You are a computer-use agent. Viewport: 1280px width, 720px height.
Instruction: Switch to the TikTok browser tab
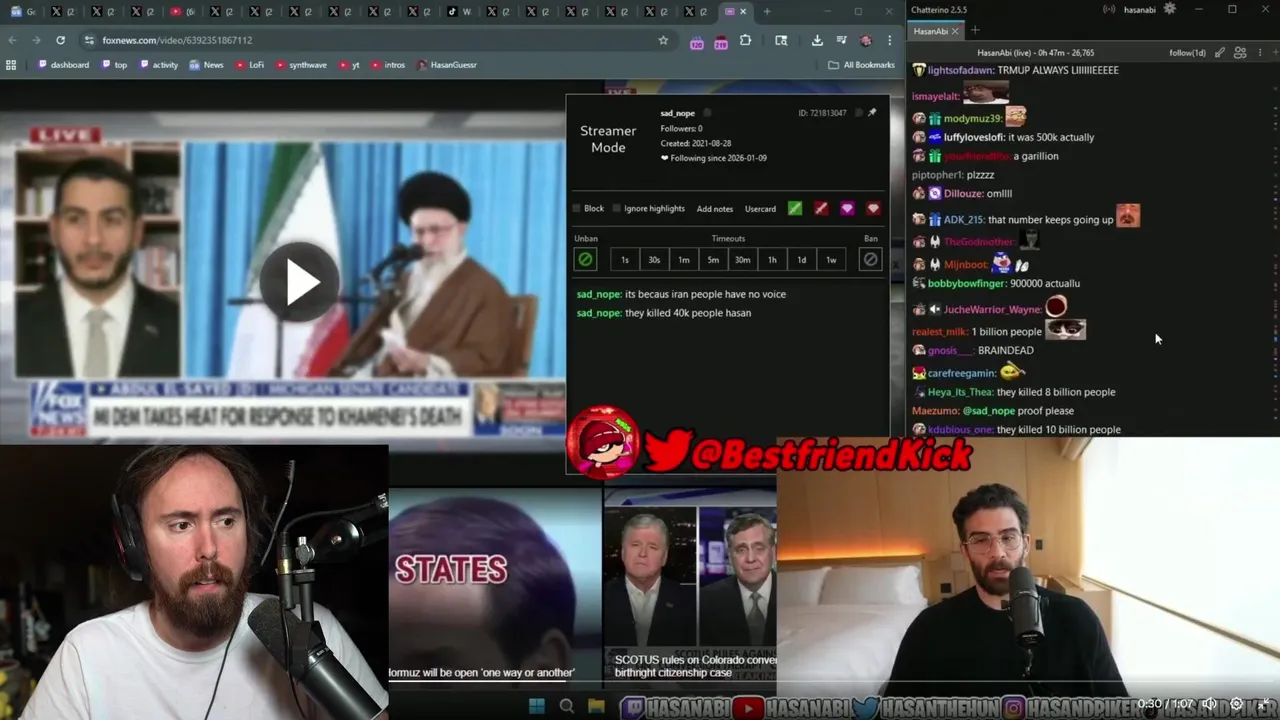click(x=460, y=12)
